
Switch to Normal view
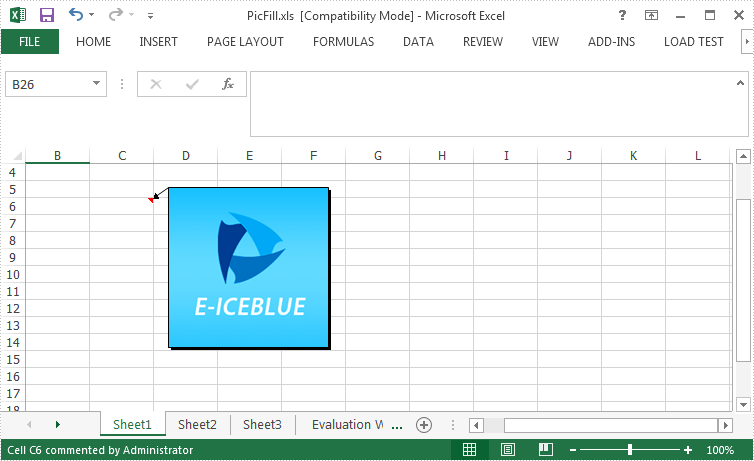[x=469, y=450]
